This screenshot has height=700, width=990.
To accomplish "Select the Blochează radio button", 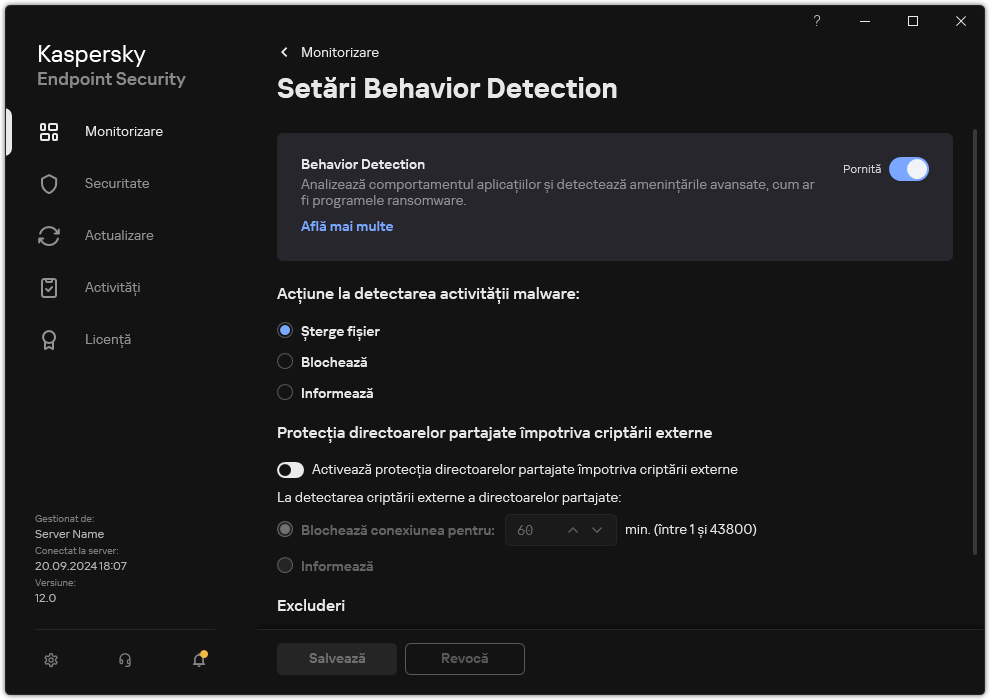I will pyautogui.click(x=285, y=361).
